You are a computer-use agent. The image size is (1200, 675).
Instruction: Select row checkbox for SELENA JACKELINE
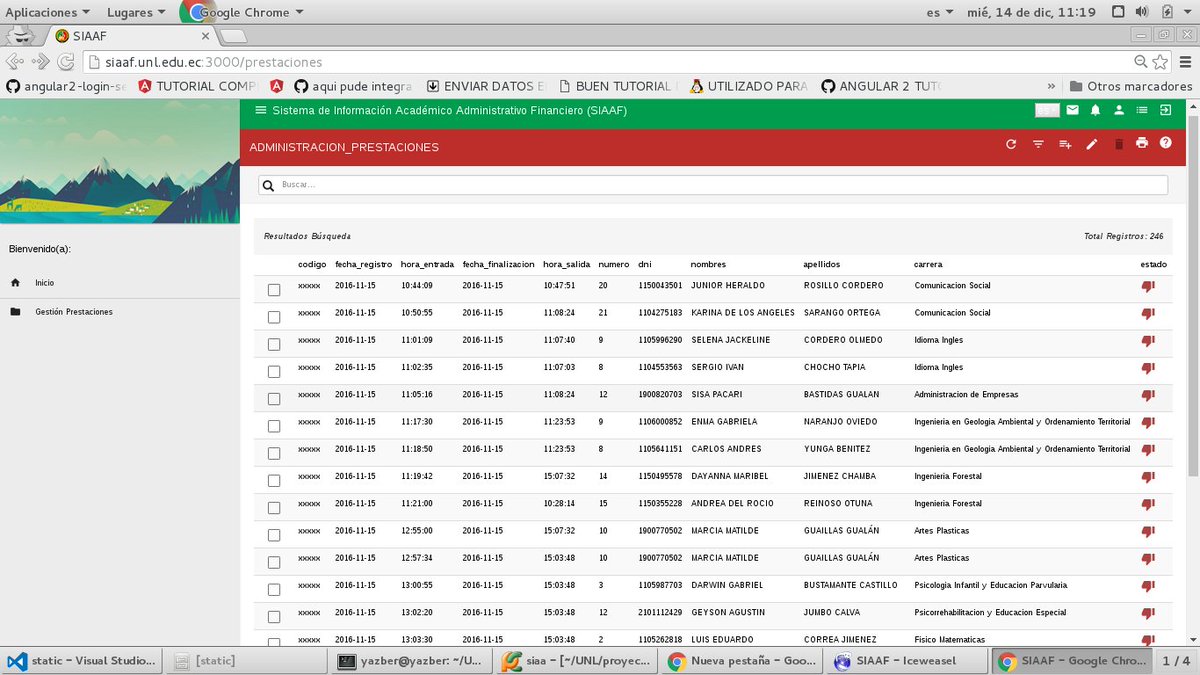[x=274, y=344]
